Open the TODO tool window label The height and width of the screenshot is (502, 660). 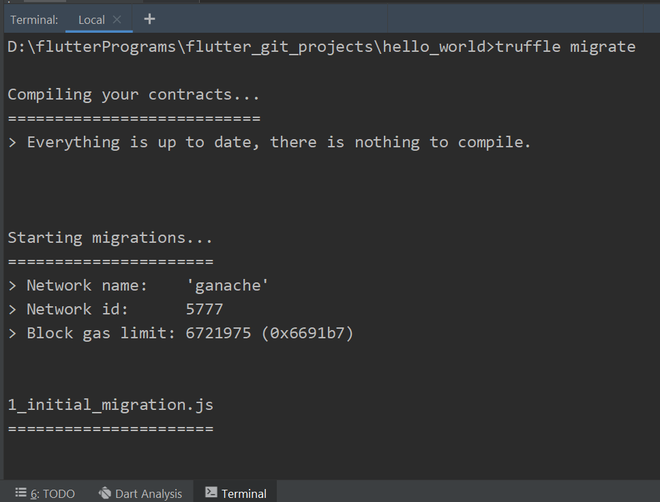[52, 493]
